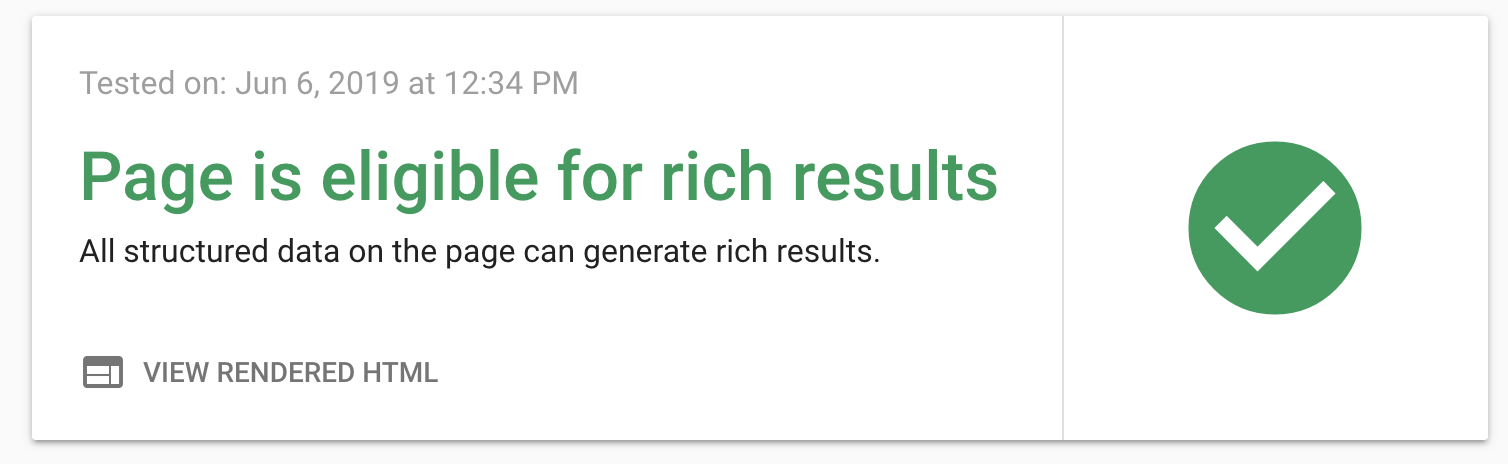Select the 'Page is eligible for rich results' heading
Screen dimensions: 1508x464
[x=539, y=179]
